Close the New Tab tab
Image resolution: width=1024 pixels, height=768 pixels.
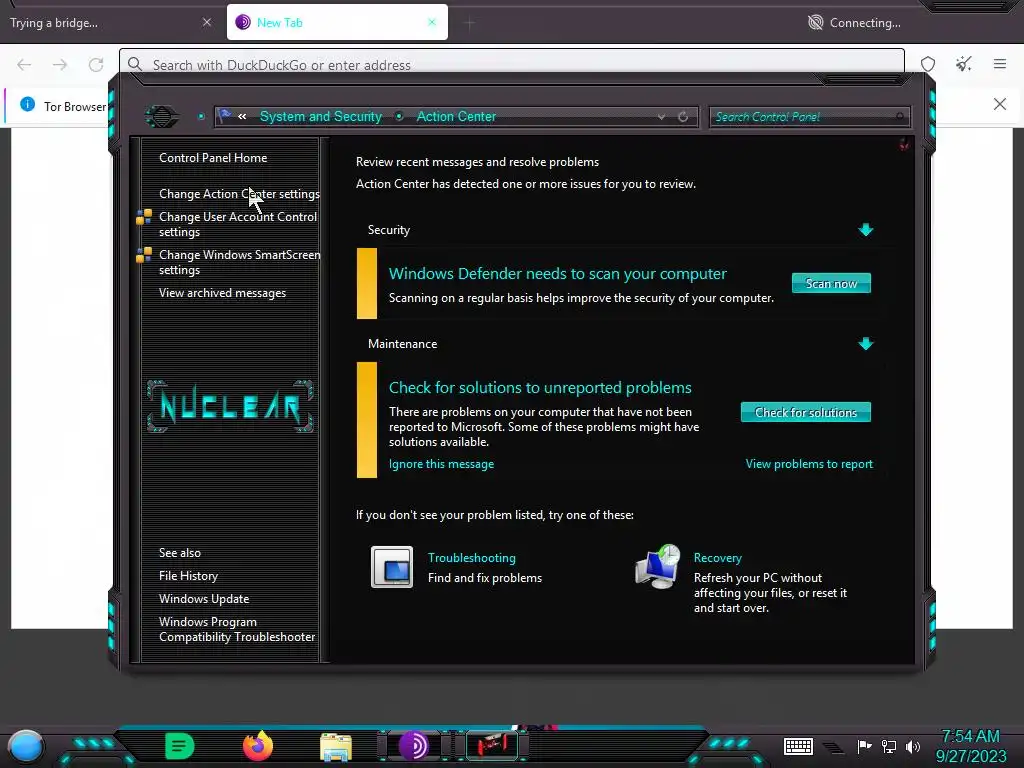(432, 22)
